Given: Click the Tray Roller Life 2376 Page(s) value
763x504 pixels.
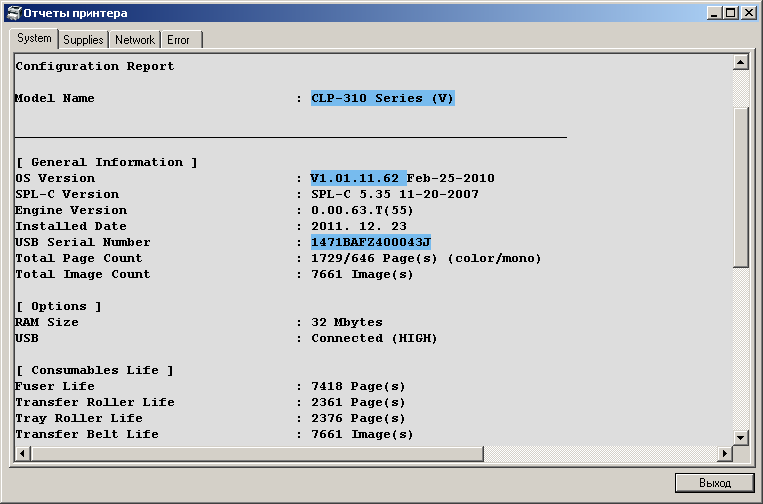Looking at the screenshot, I should 359,418.
